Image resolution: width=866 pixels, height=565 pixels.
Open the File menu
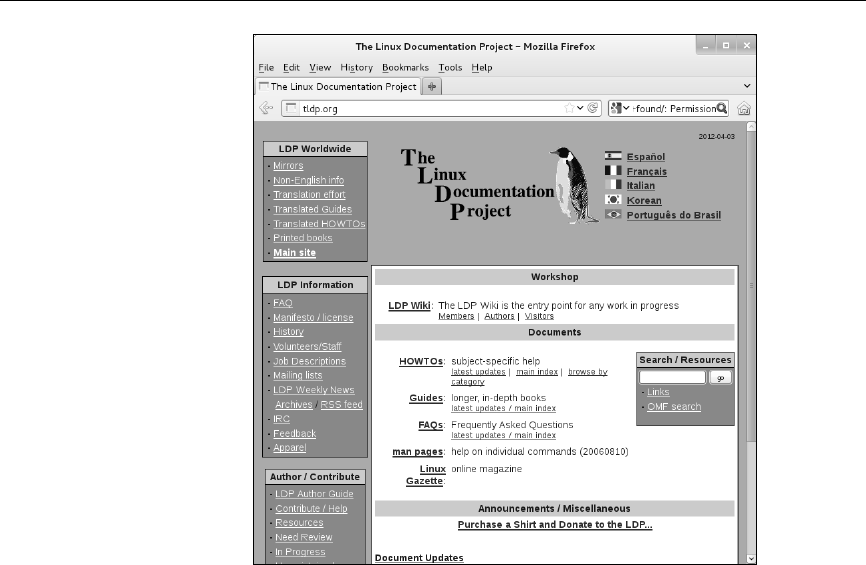point(266,67)
